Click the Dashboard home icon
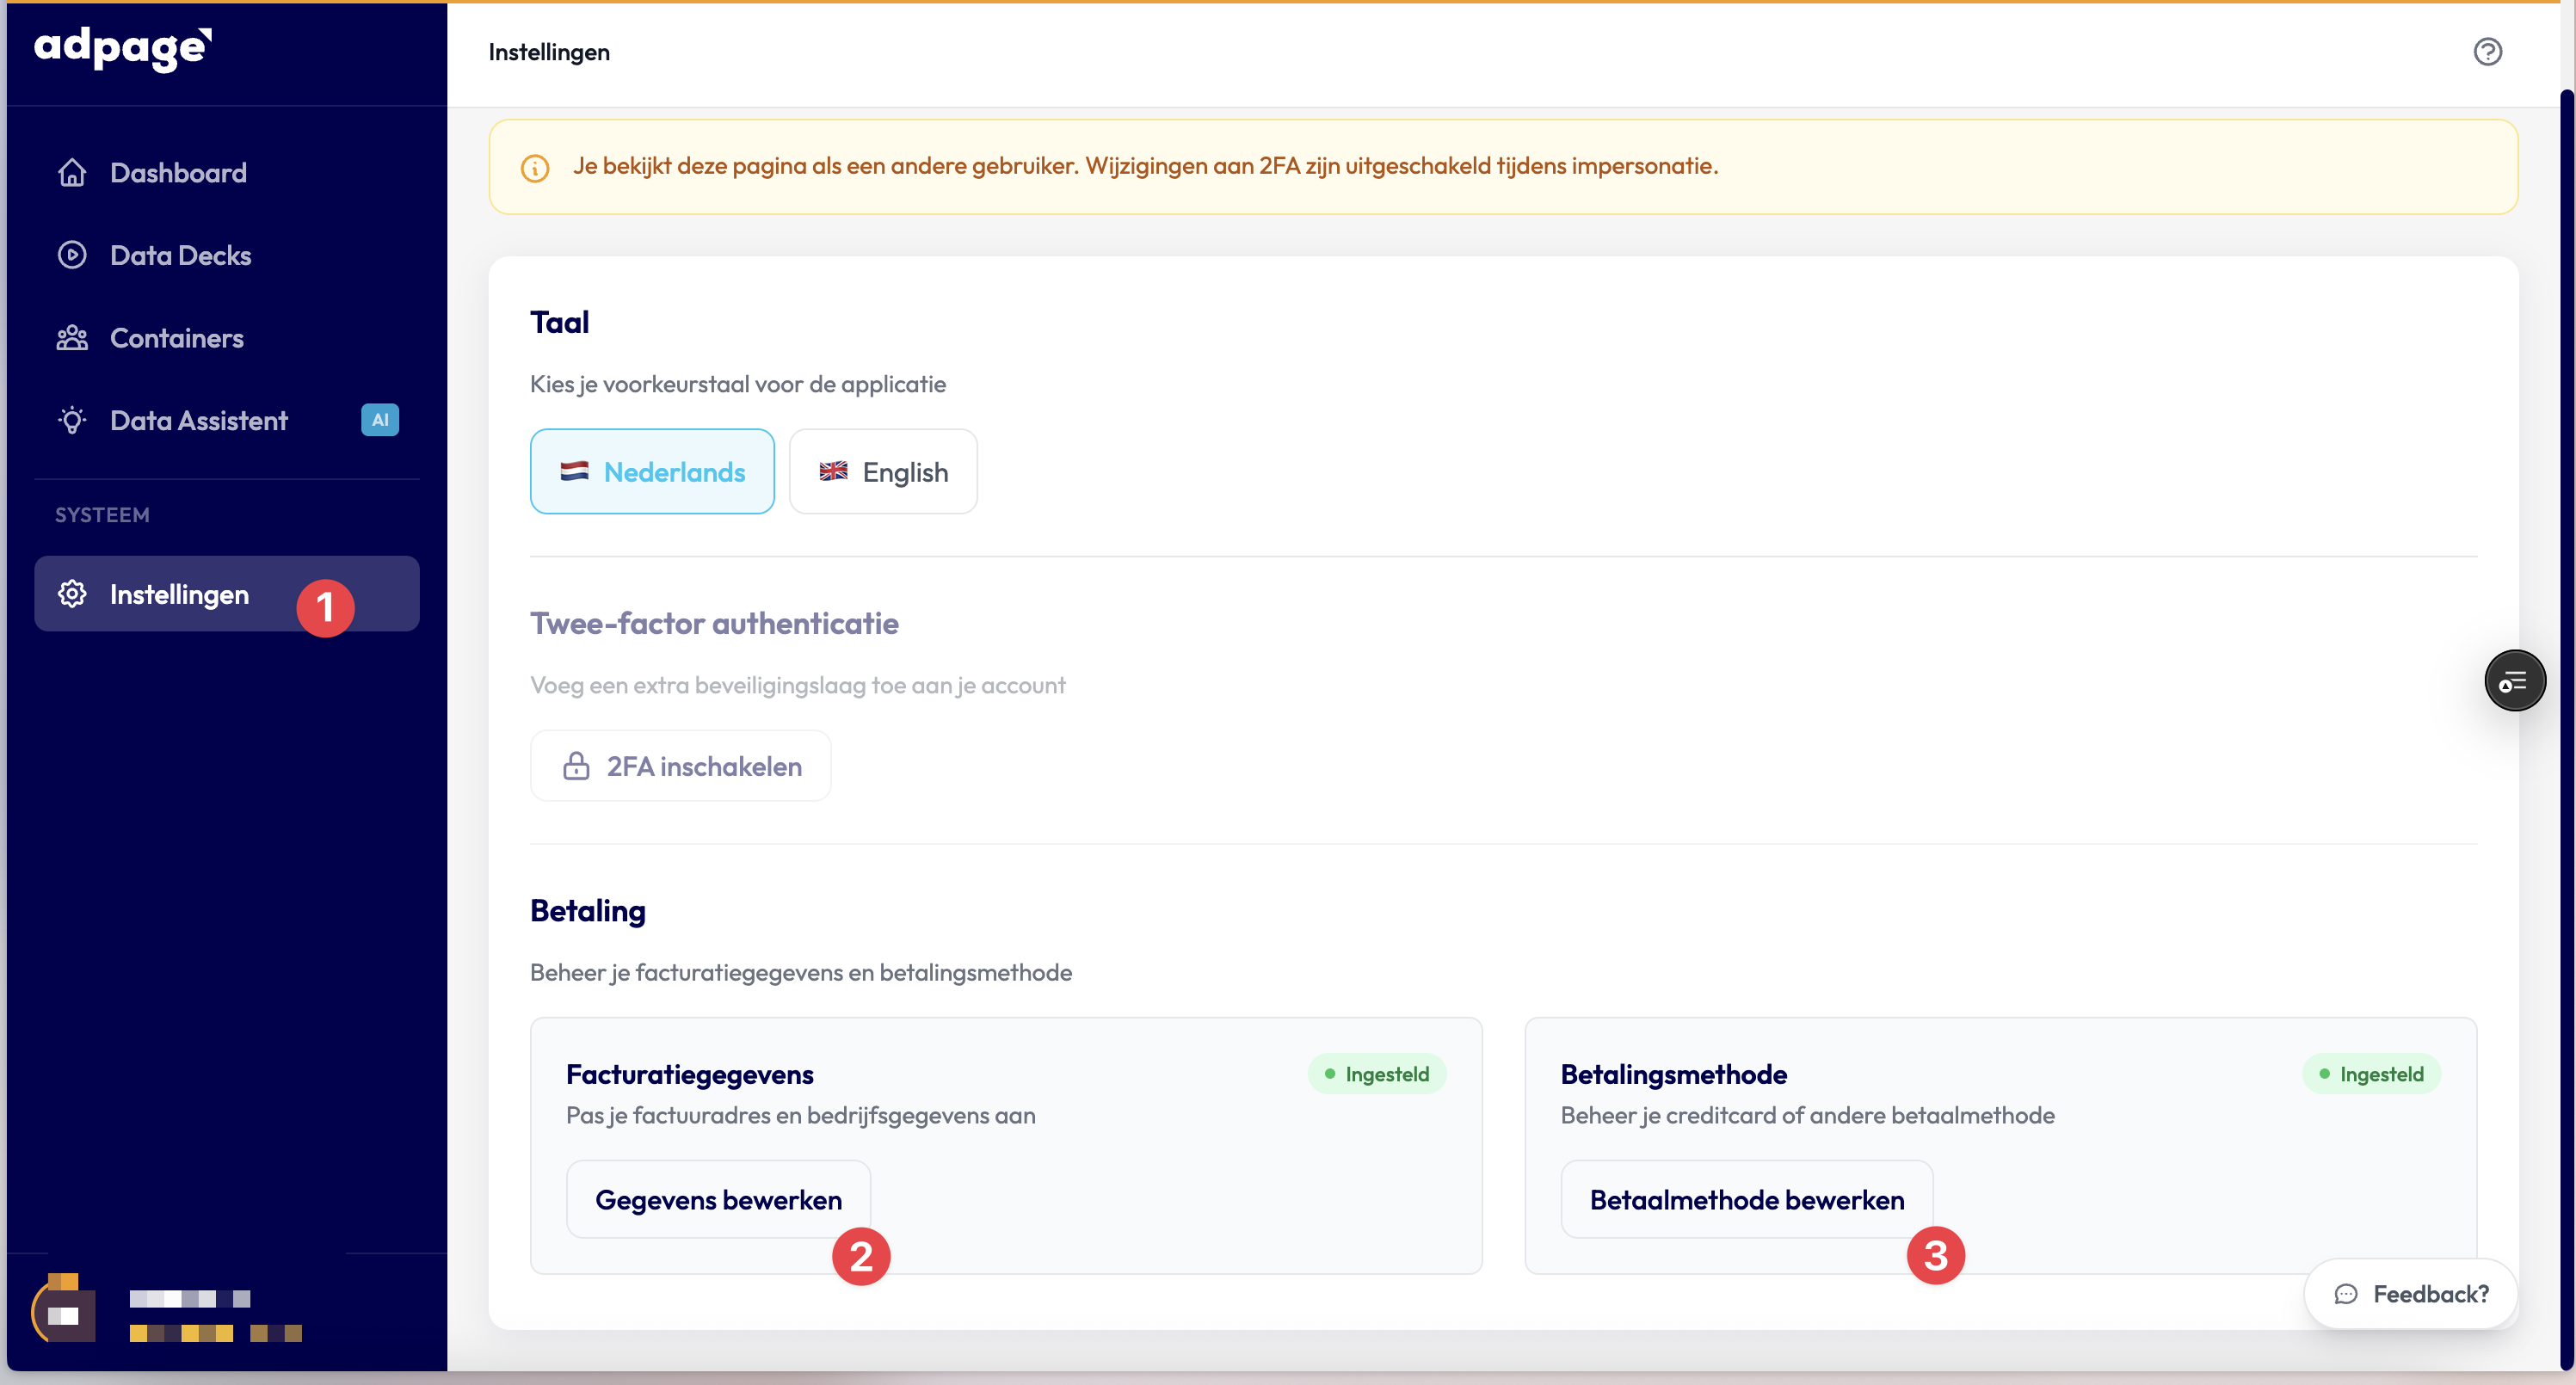Screen dimensions: 2576x1385 [72, 173]
